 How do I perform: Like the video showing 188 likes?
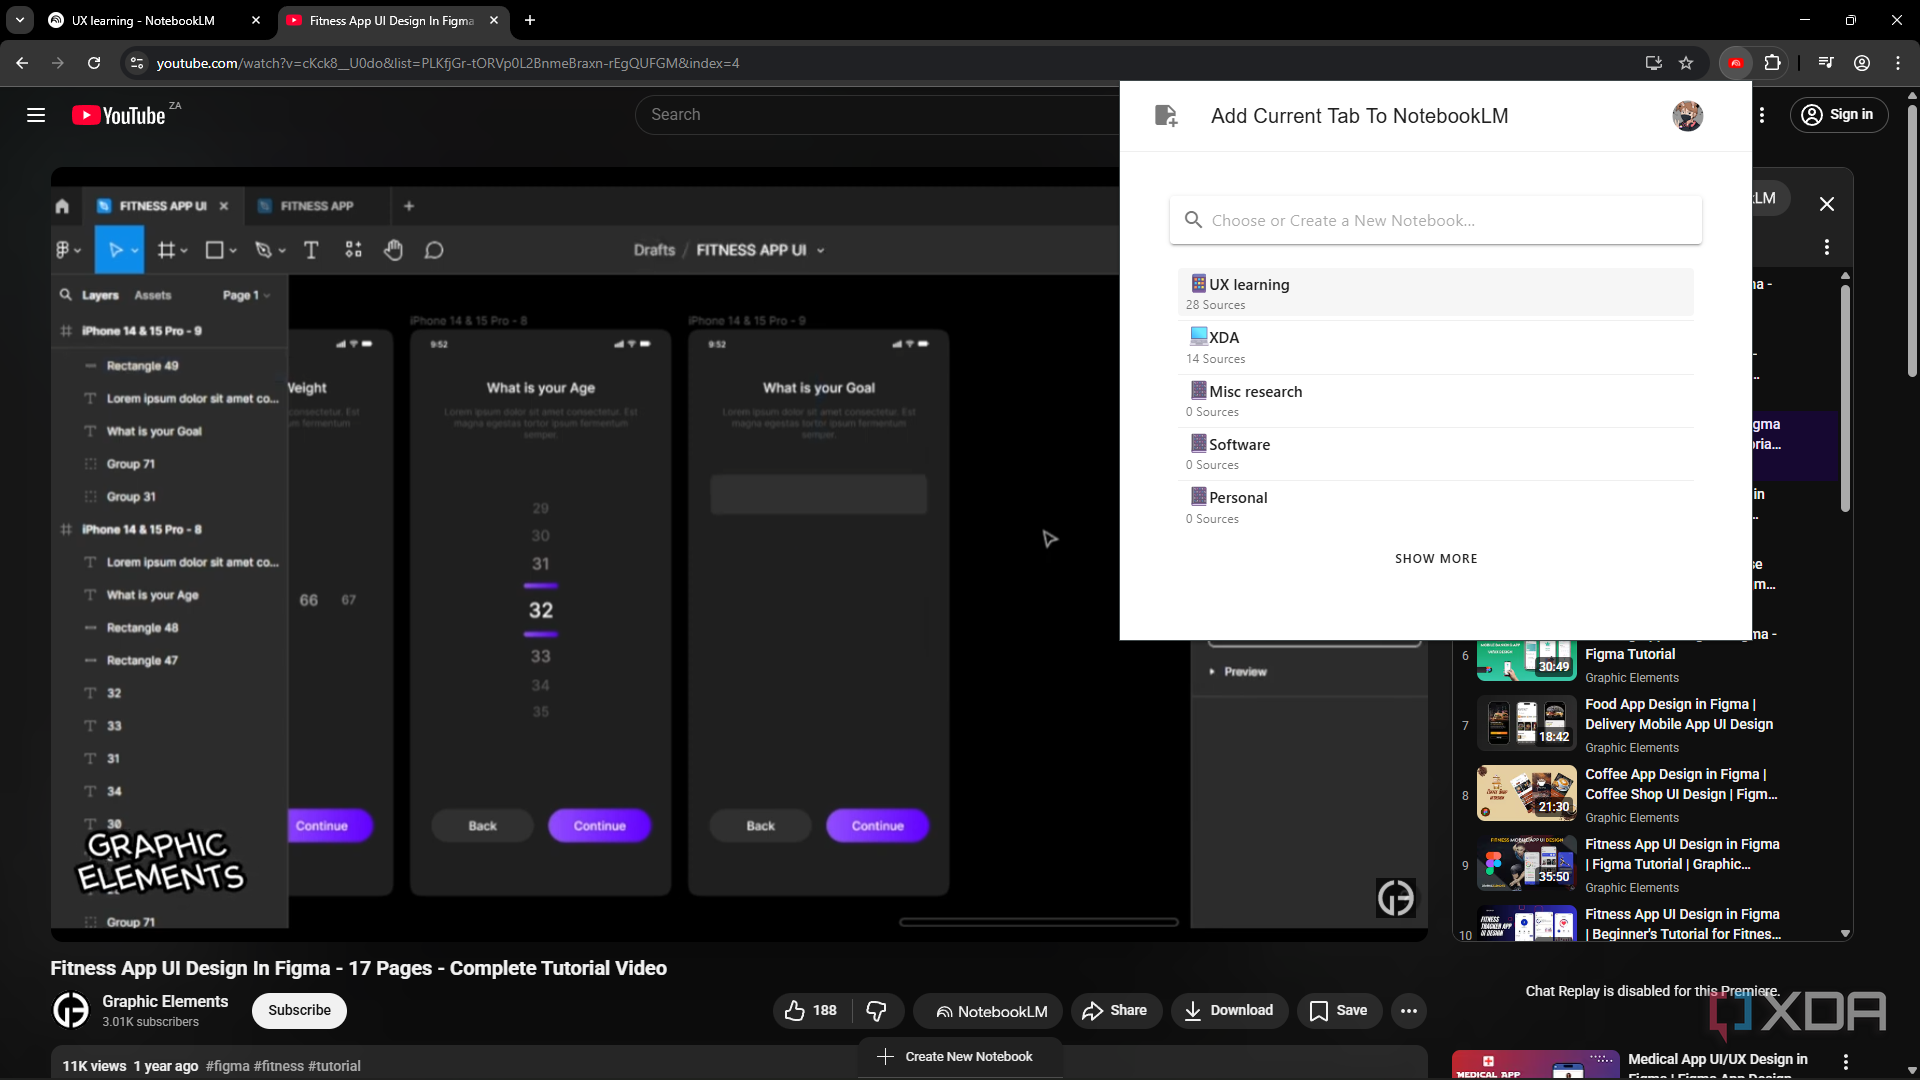pos(811,1011)
